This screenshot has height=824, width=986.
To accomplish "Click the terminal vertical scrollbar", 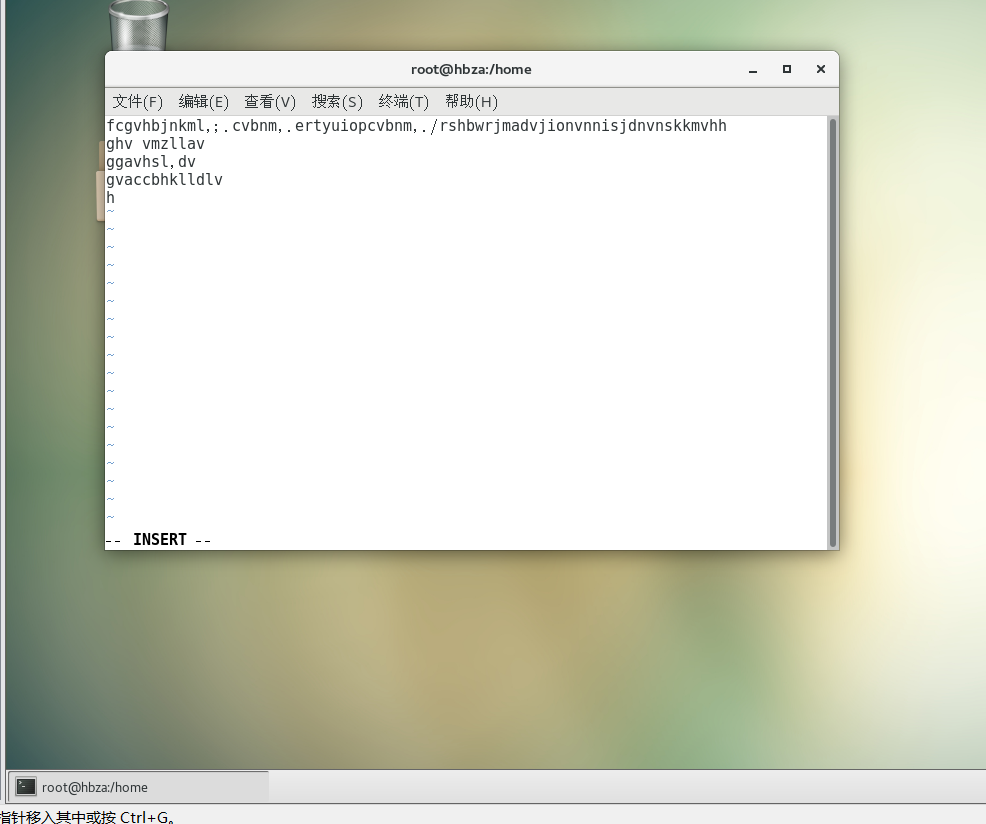I will tap(833, 333).
